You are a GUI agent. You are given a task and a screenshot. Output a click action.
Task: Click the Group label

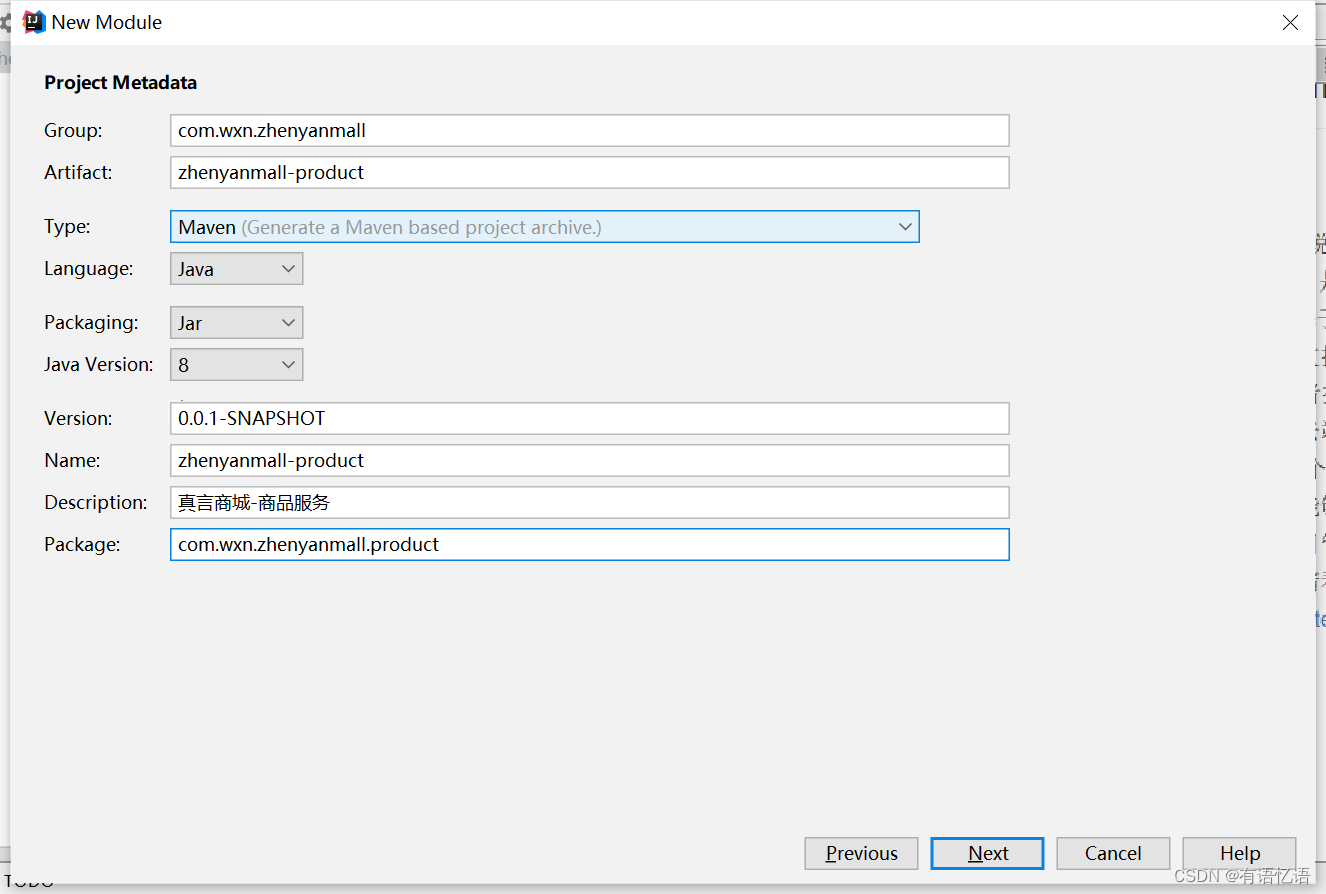coord(73,131)
